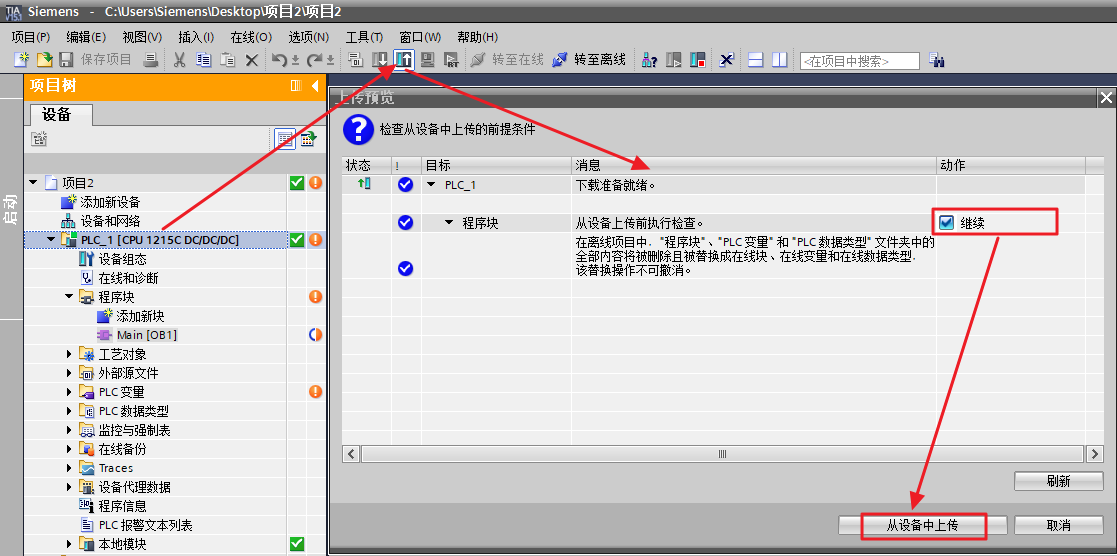The width and height of the screenshot is (1117, 556).
Task: Expand the 在线备份 folder
Action: pyautogui.click(x=69, y=449)
